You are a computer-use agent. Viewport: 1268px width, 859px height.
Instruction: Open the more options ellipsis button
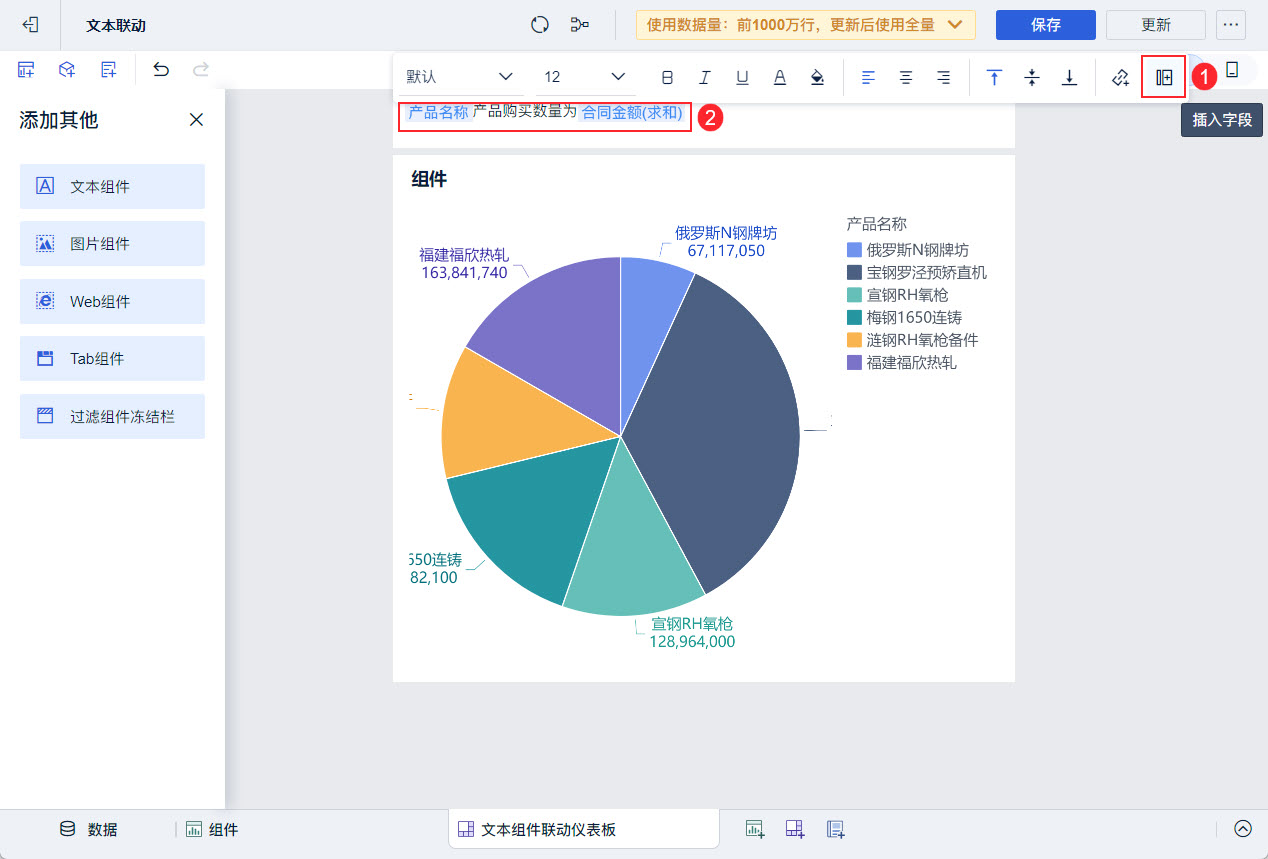pos(1231,25)
